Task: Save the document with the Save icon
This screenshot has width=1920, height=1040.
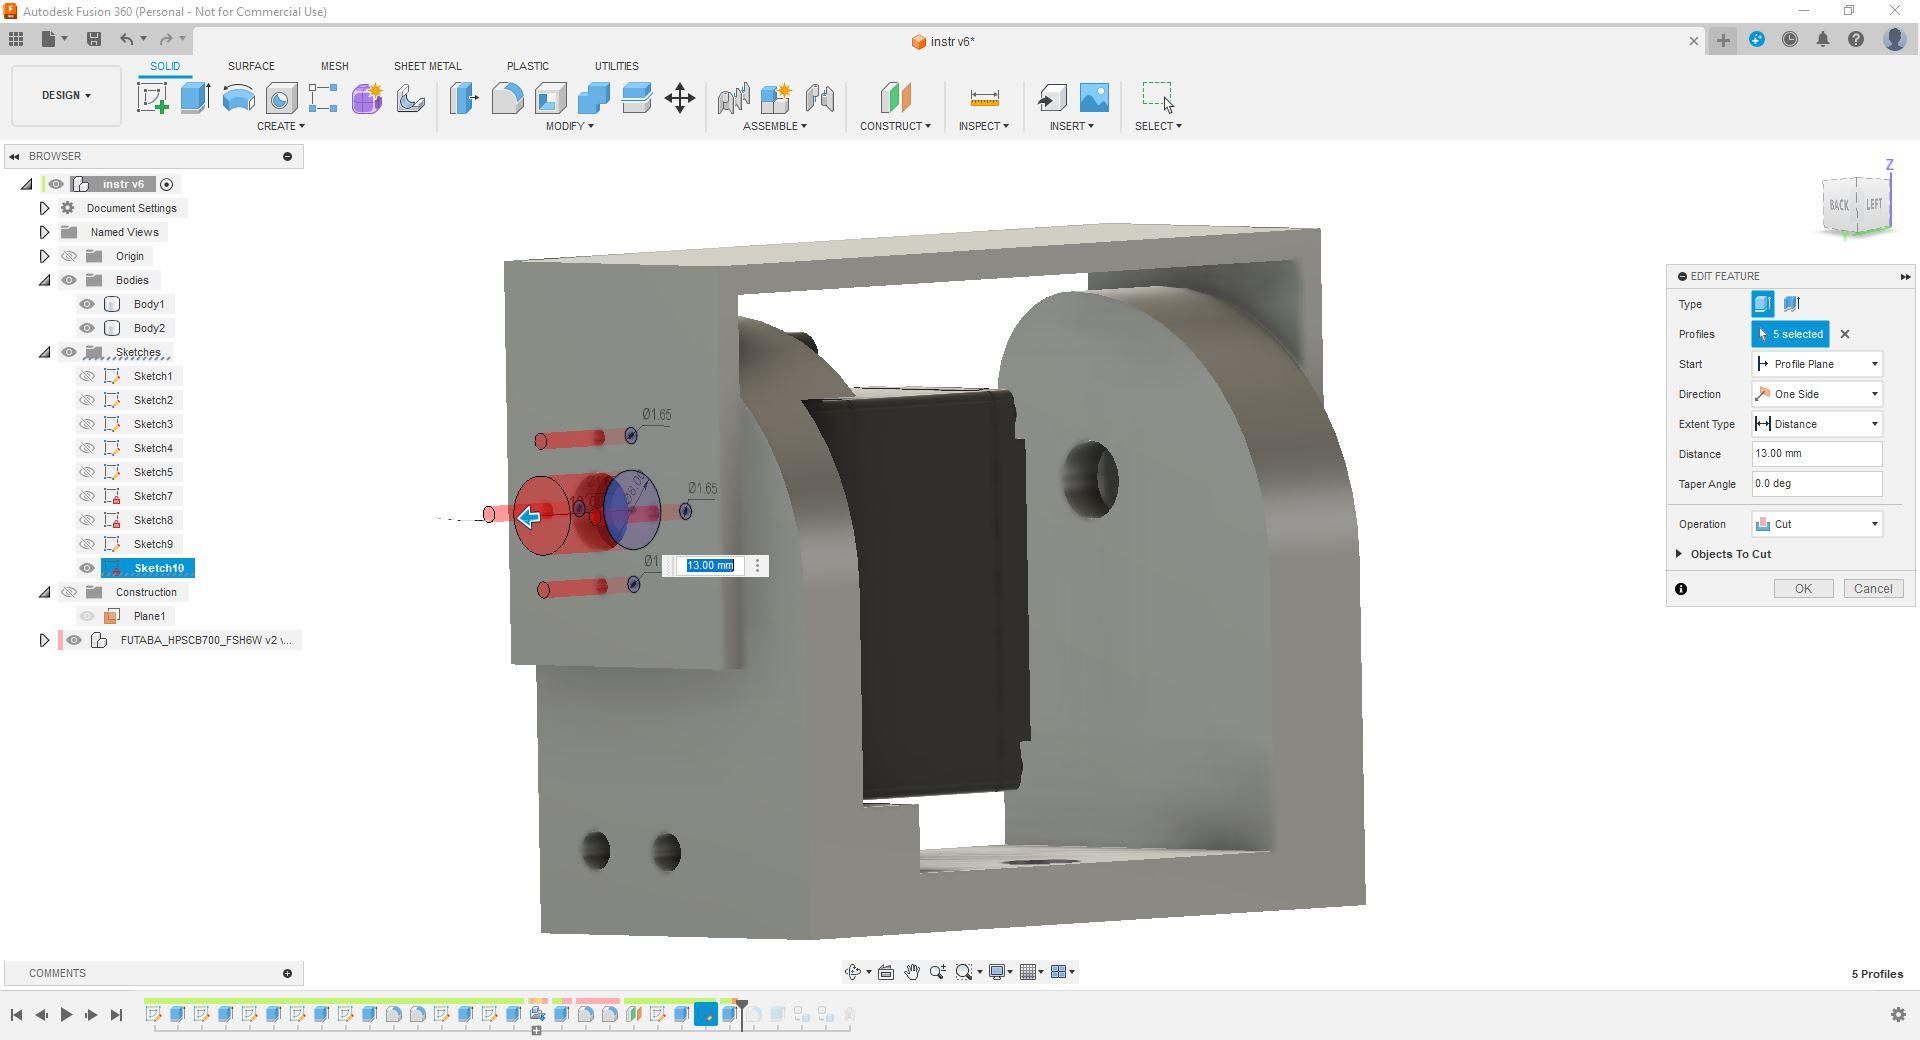Action: tap(94, 39)
